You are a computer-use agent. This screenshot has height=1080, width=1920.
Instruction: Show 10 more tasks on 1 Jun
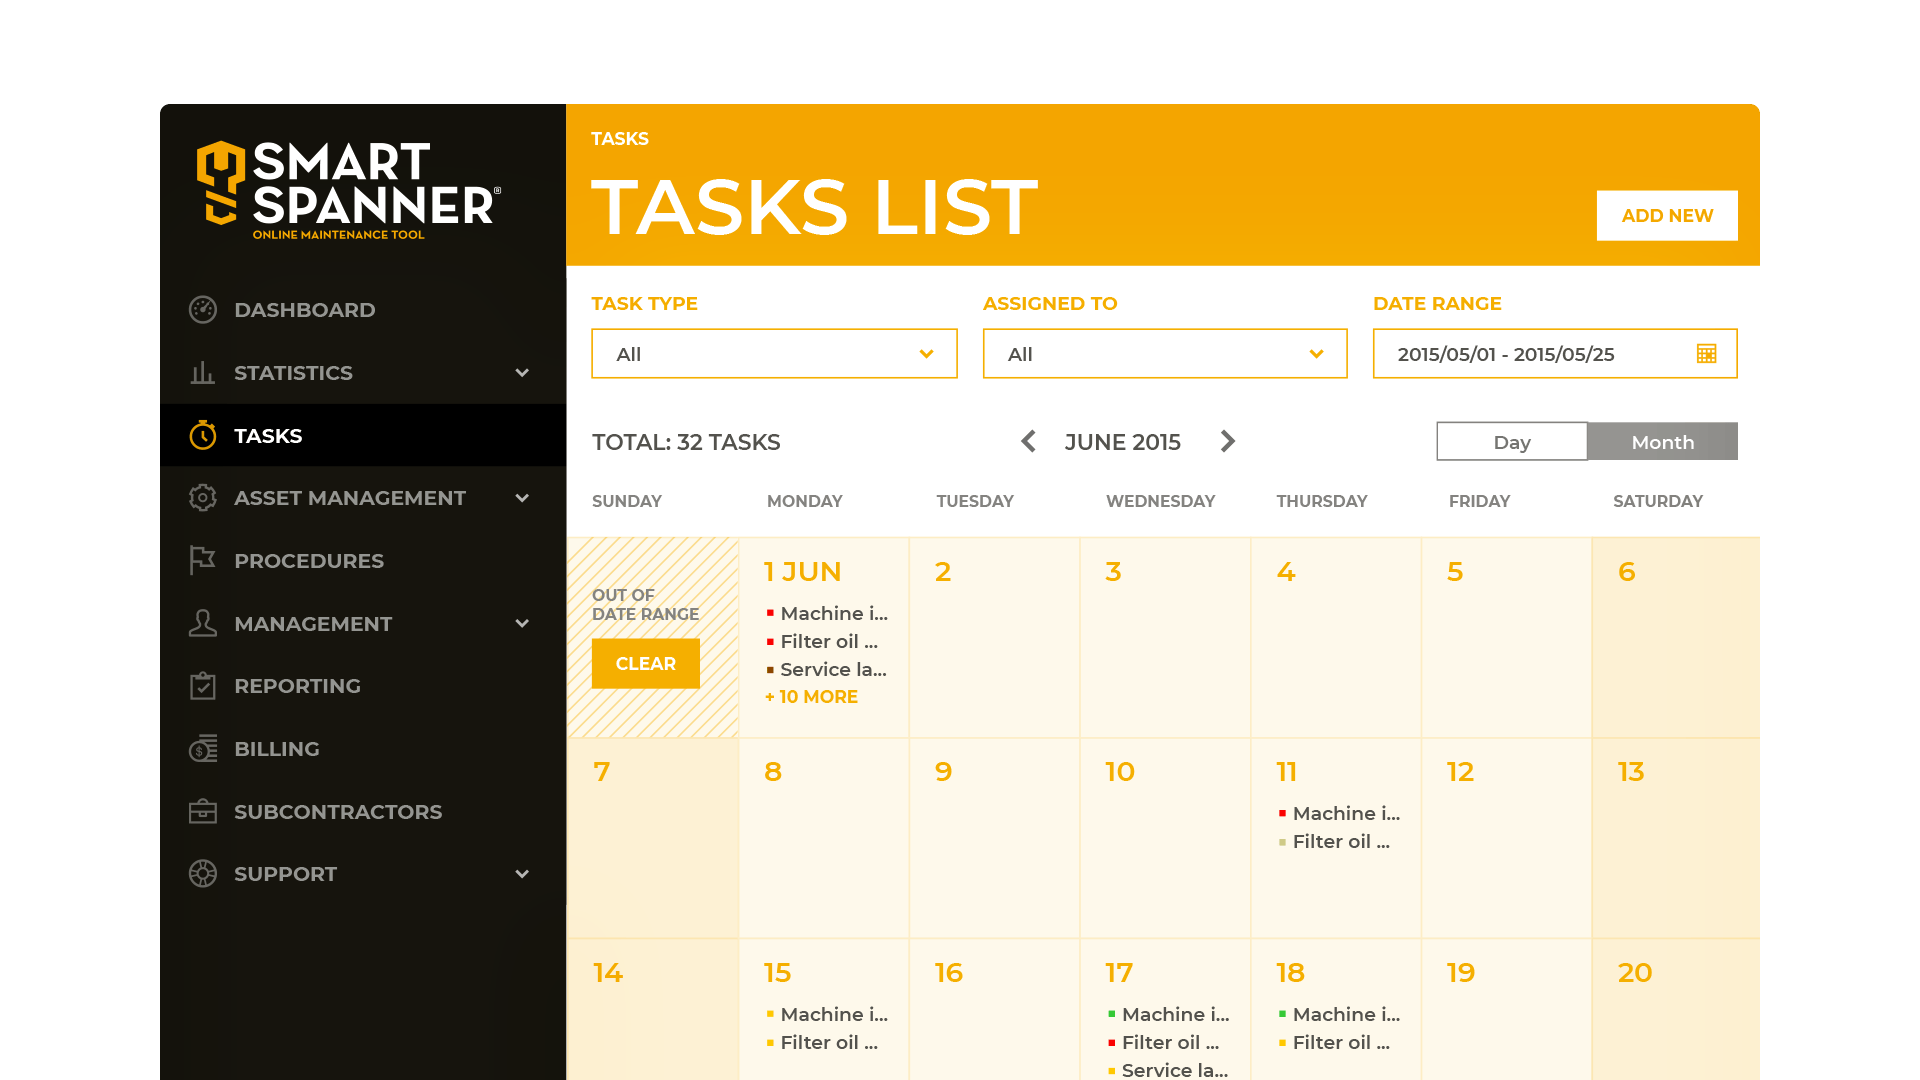tap(811, 697)
